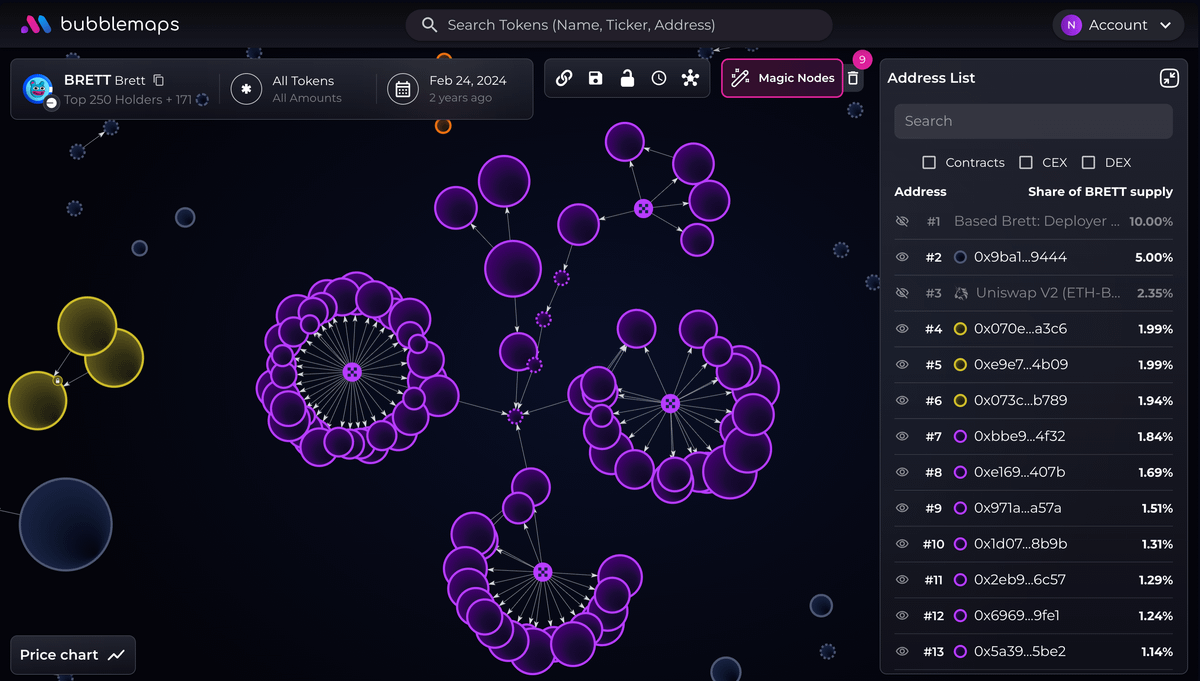Select address 0x6969...9fe1
Viewport: 1200px width, 681px height.
1017,616
